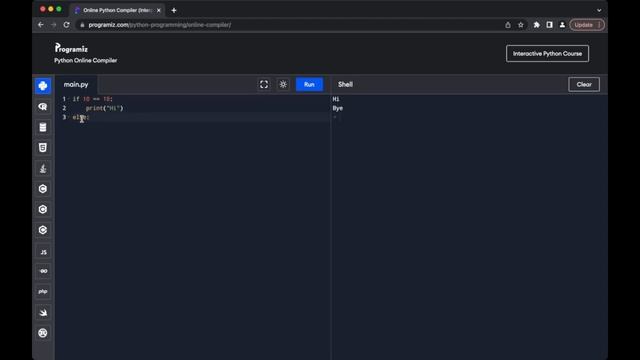The width and height of the screenshot is (640, 360).
Task: Reload the page with the refresh icon
Action: pos(67,25)
